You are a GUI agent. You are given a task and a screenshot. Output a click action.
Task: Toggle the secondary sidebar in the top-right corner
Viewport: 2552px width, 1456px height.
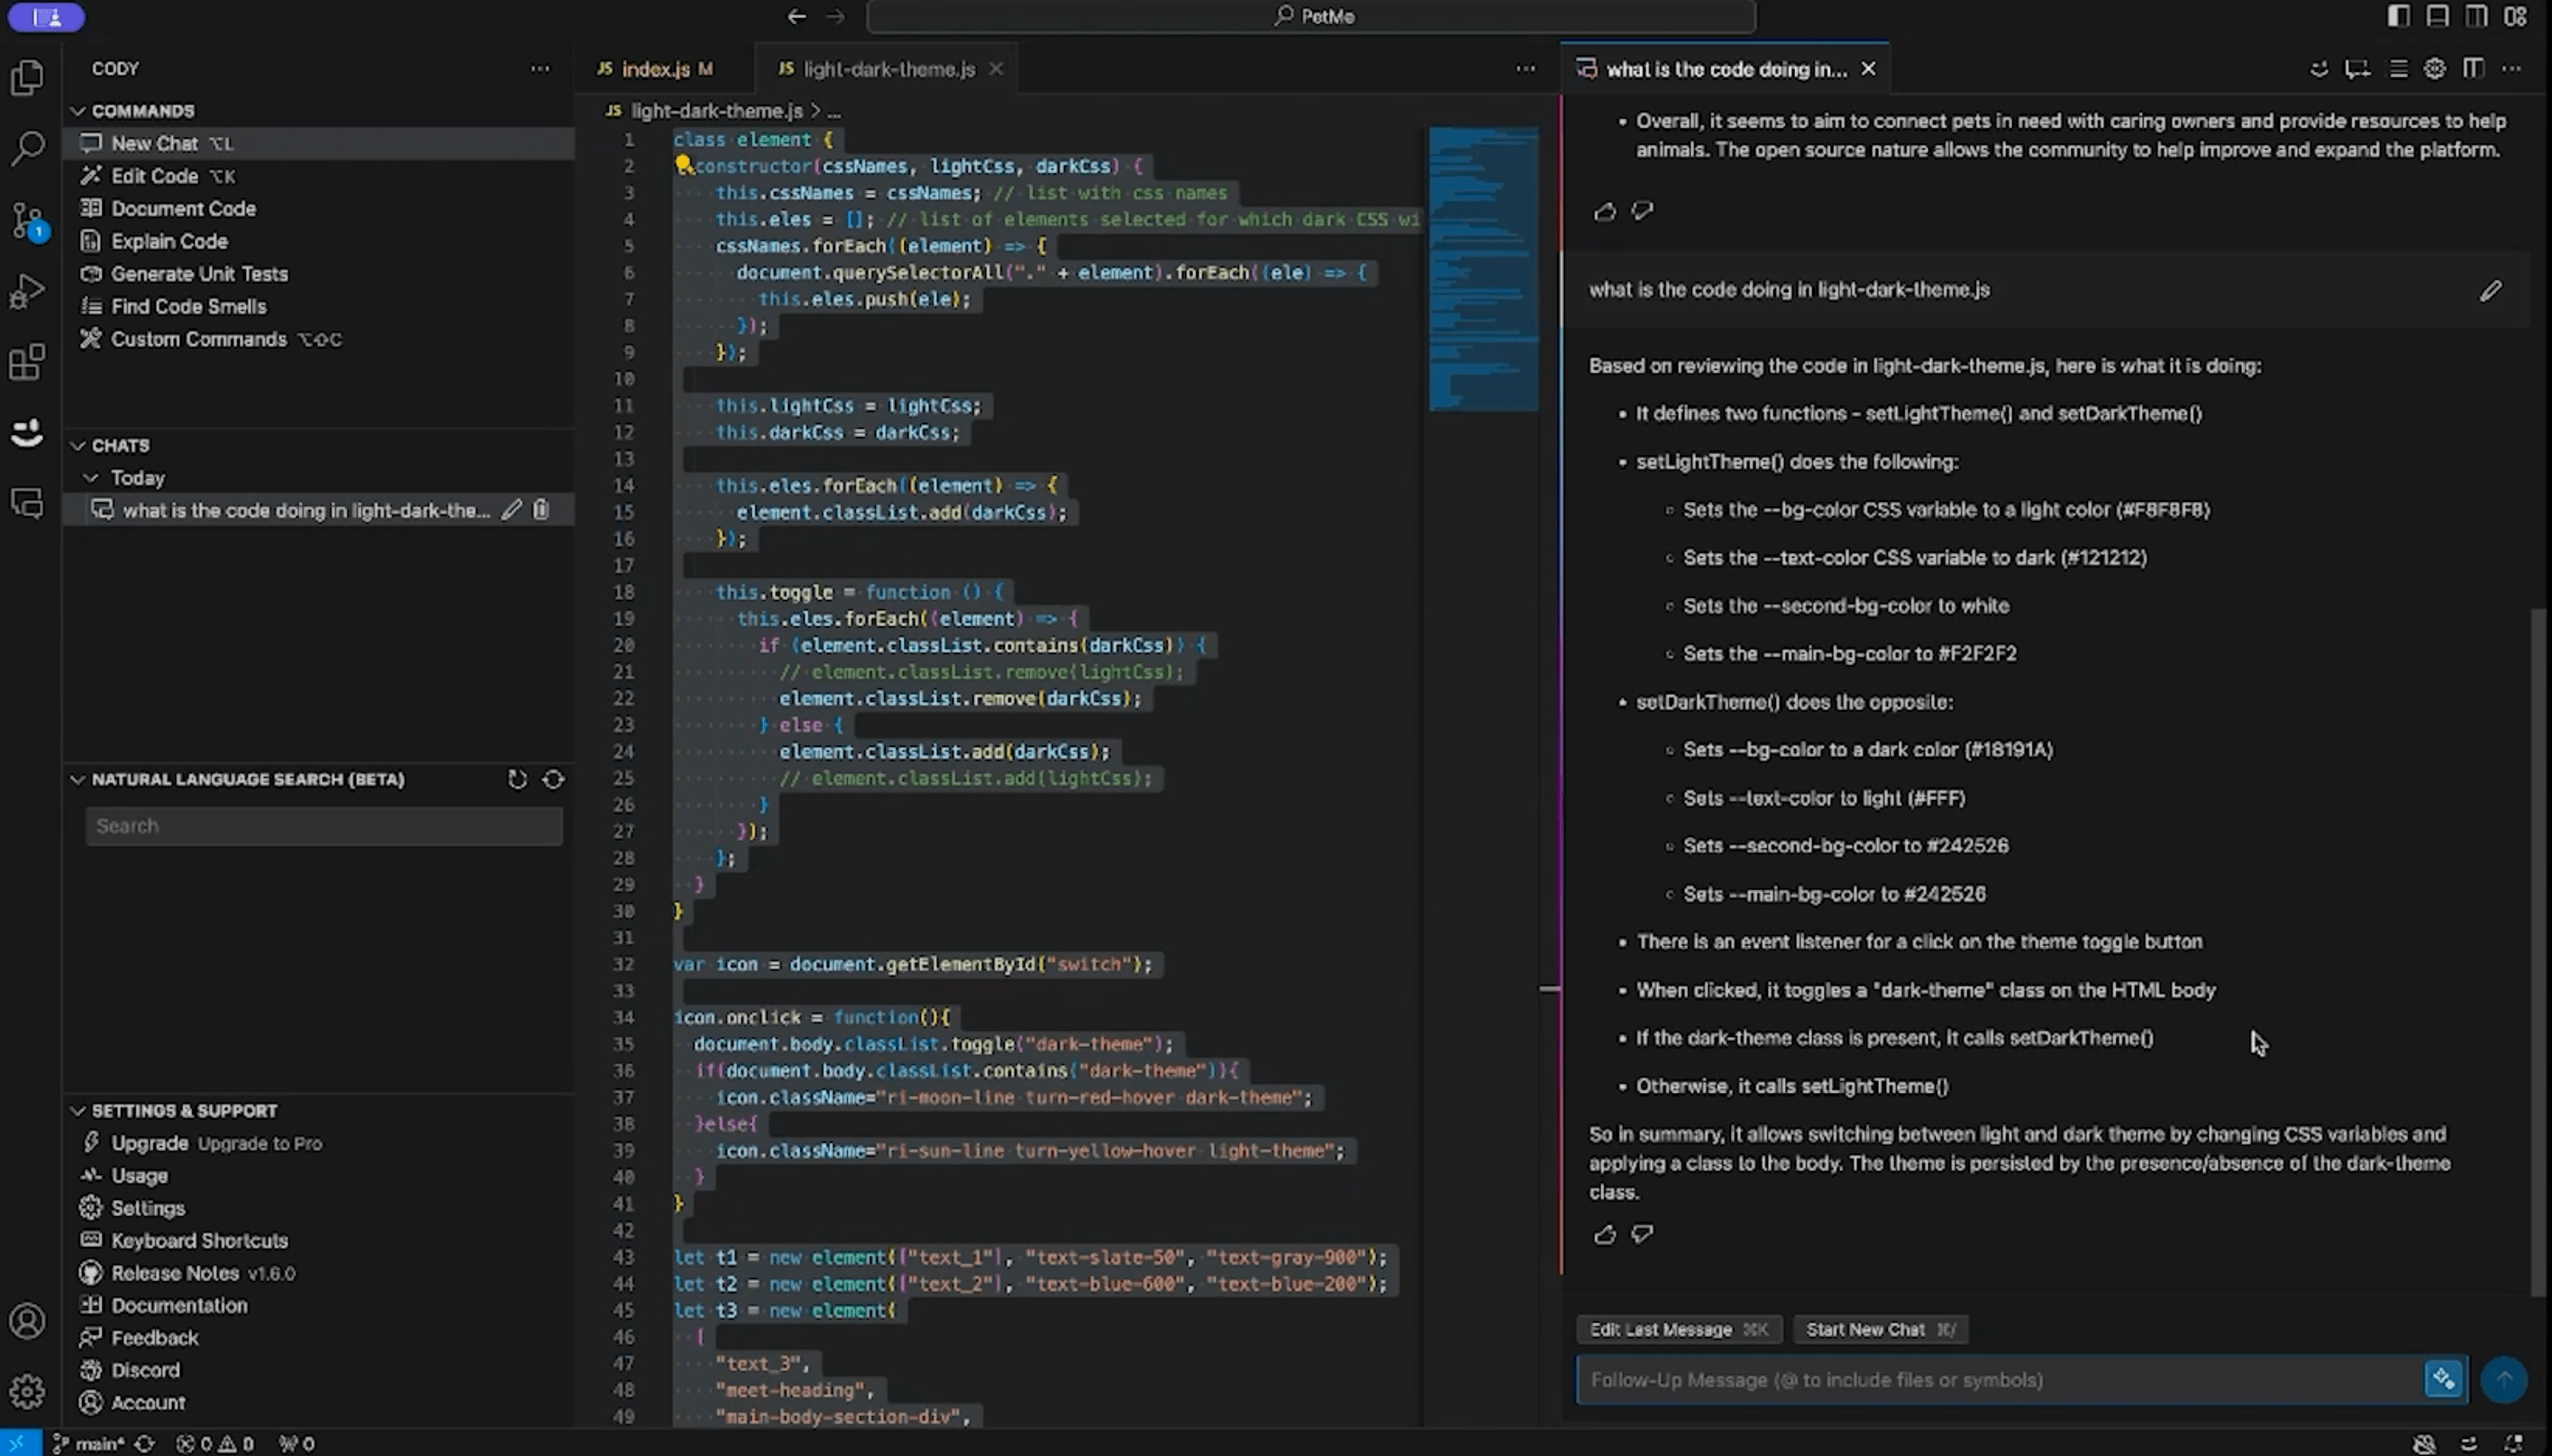2475,16
